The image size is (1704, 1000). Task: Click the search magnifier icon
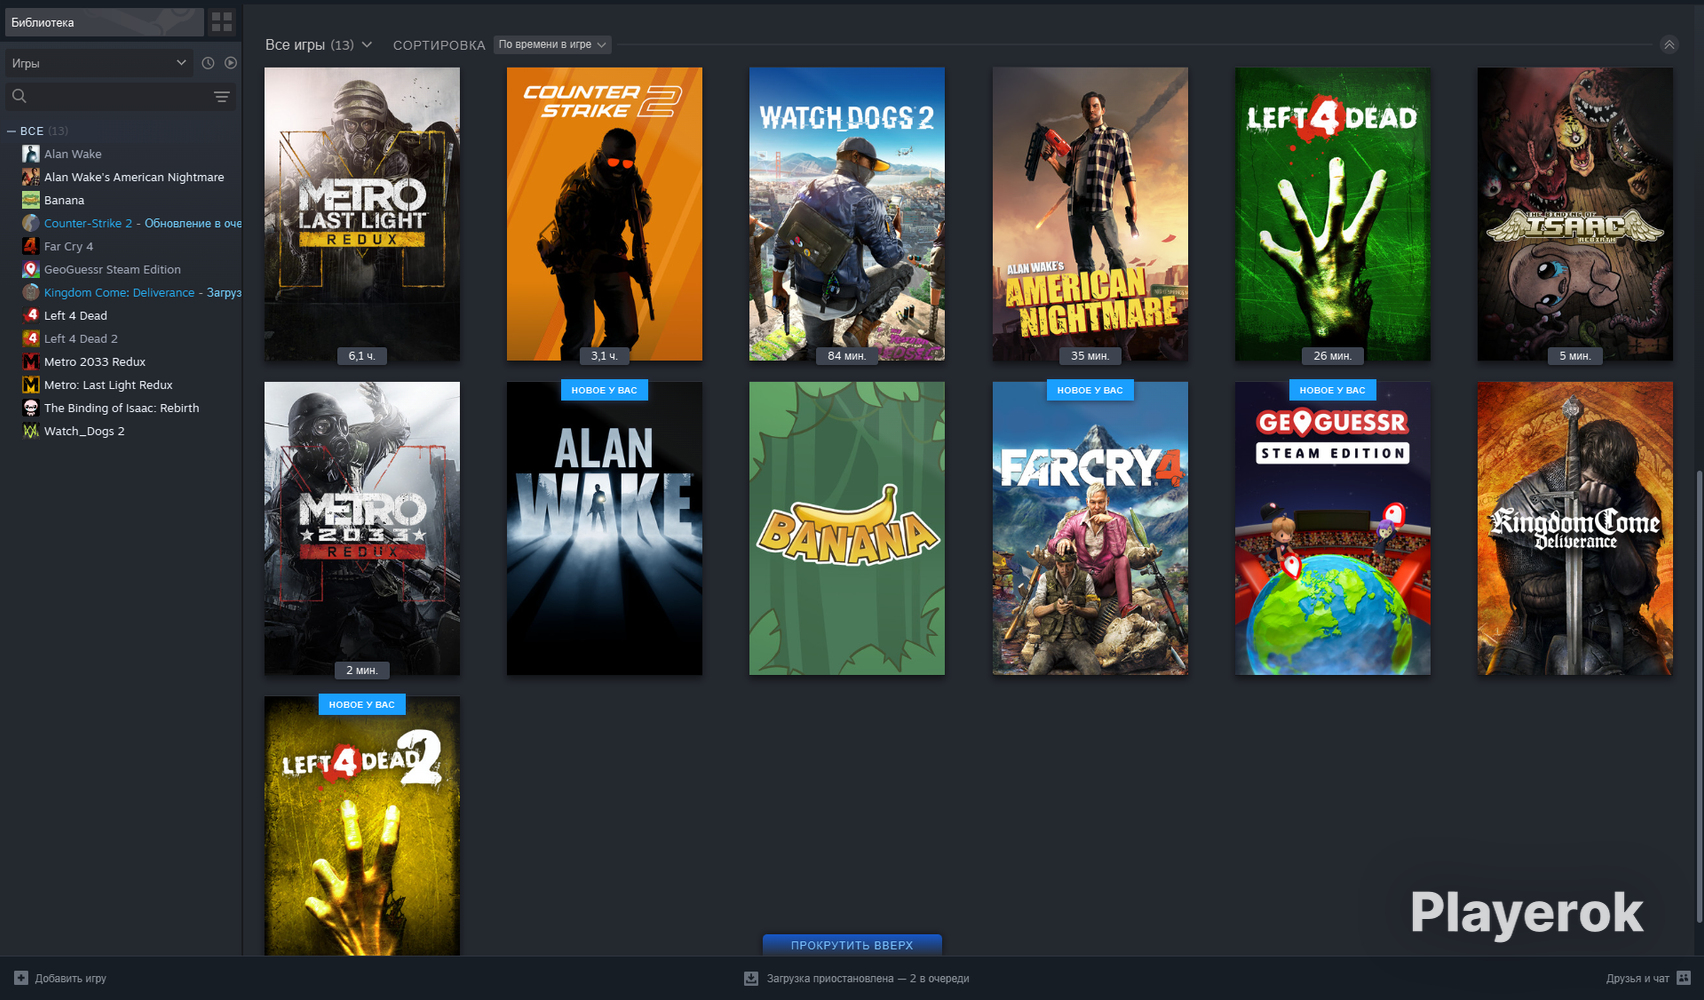point(19,96)
